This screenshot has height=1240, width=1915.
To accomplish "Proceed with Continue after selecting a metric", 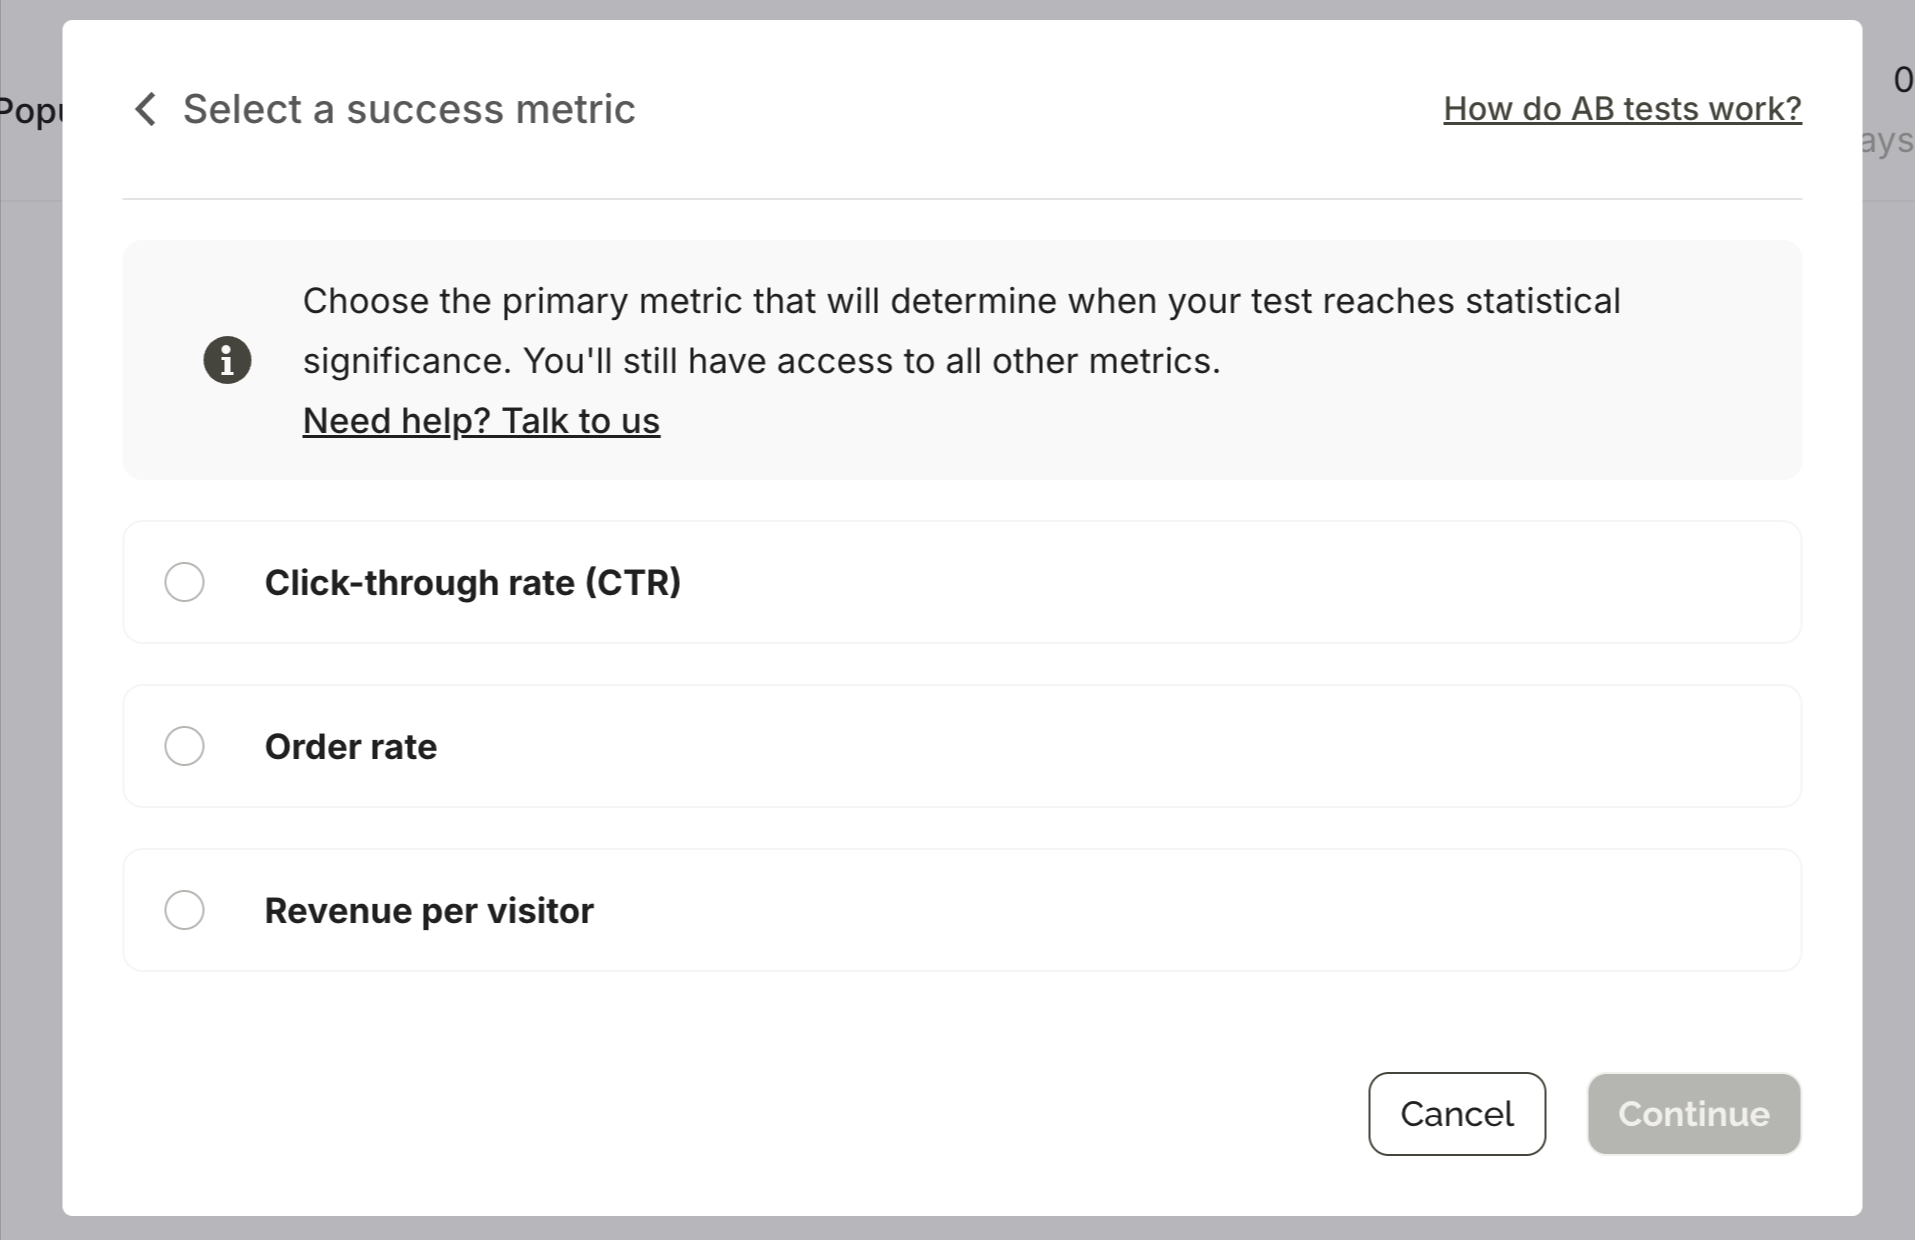I will (x=1693, y=1113).
